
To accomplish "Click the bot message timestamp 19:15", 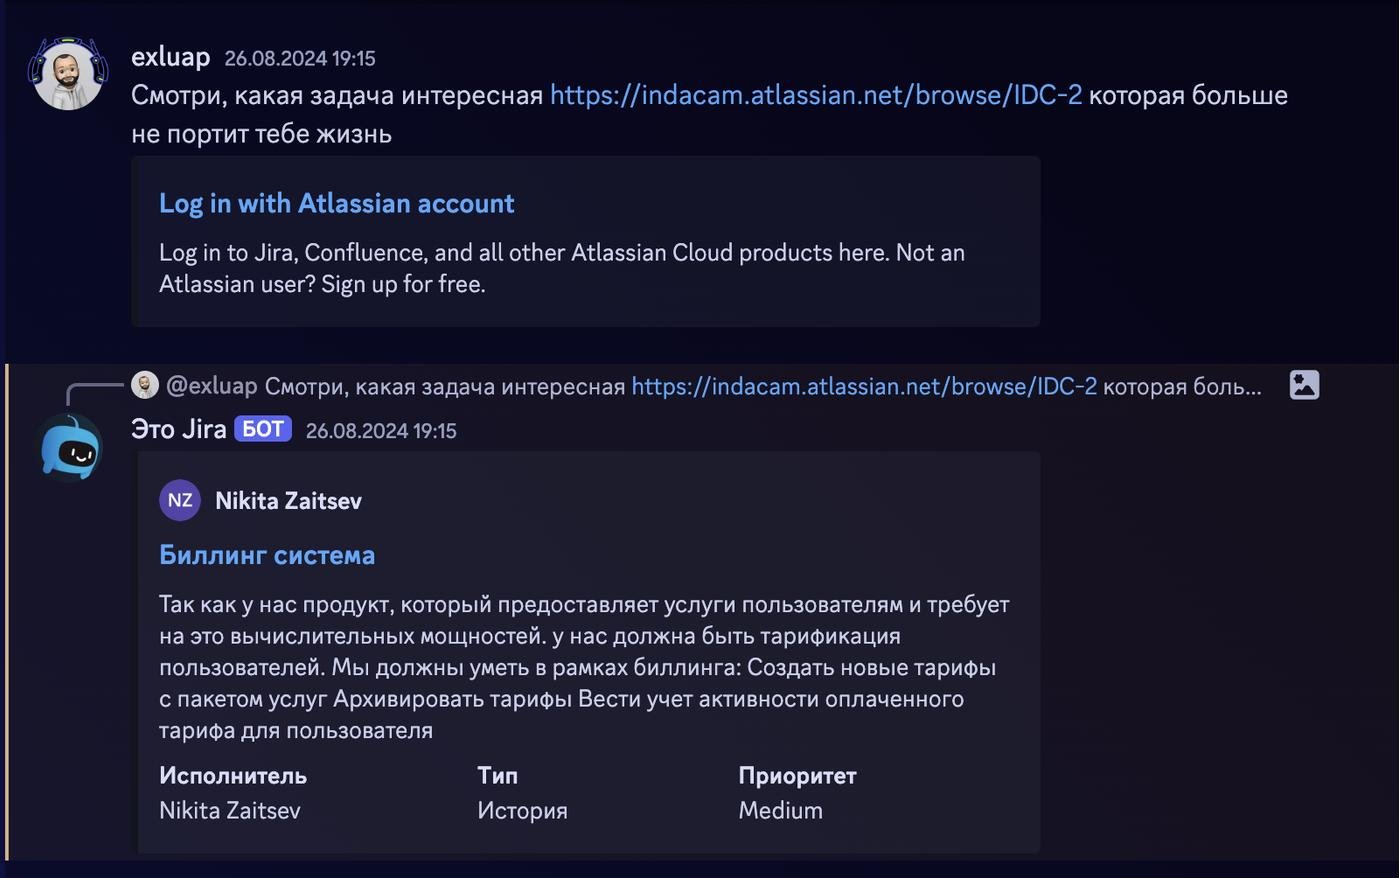I will 381,431.
